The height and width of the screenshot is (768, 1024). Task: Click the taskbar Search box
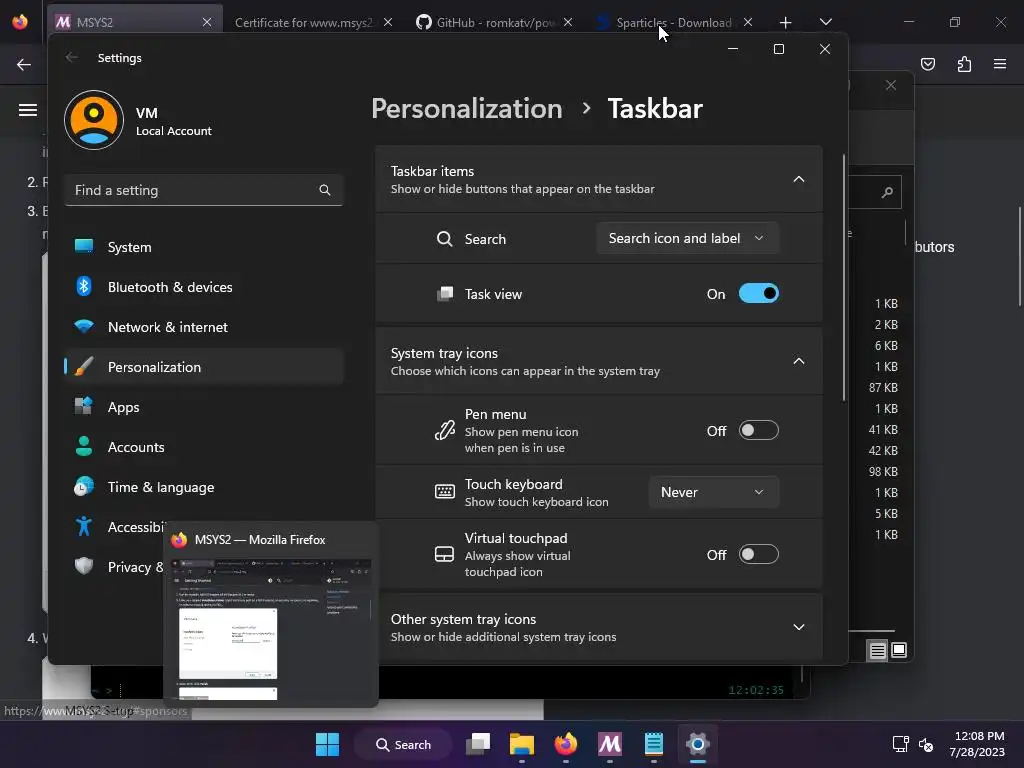tap(403, 744)
